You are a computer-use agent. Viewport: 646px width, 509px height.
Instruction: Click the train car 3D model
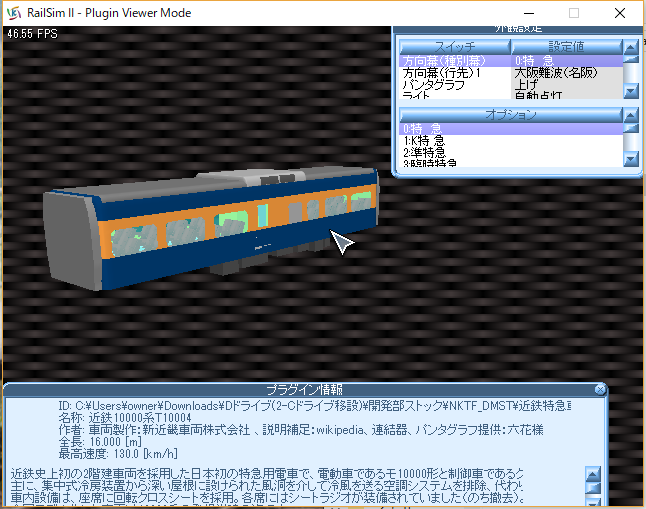pos(212,227)
